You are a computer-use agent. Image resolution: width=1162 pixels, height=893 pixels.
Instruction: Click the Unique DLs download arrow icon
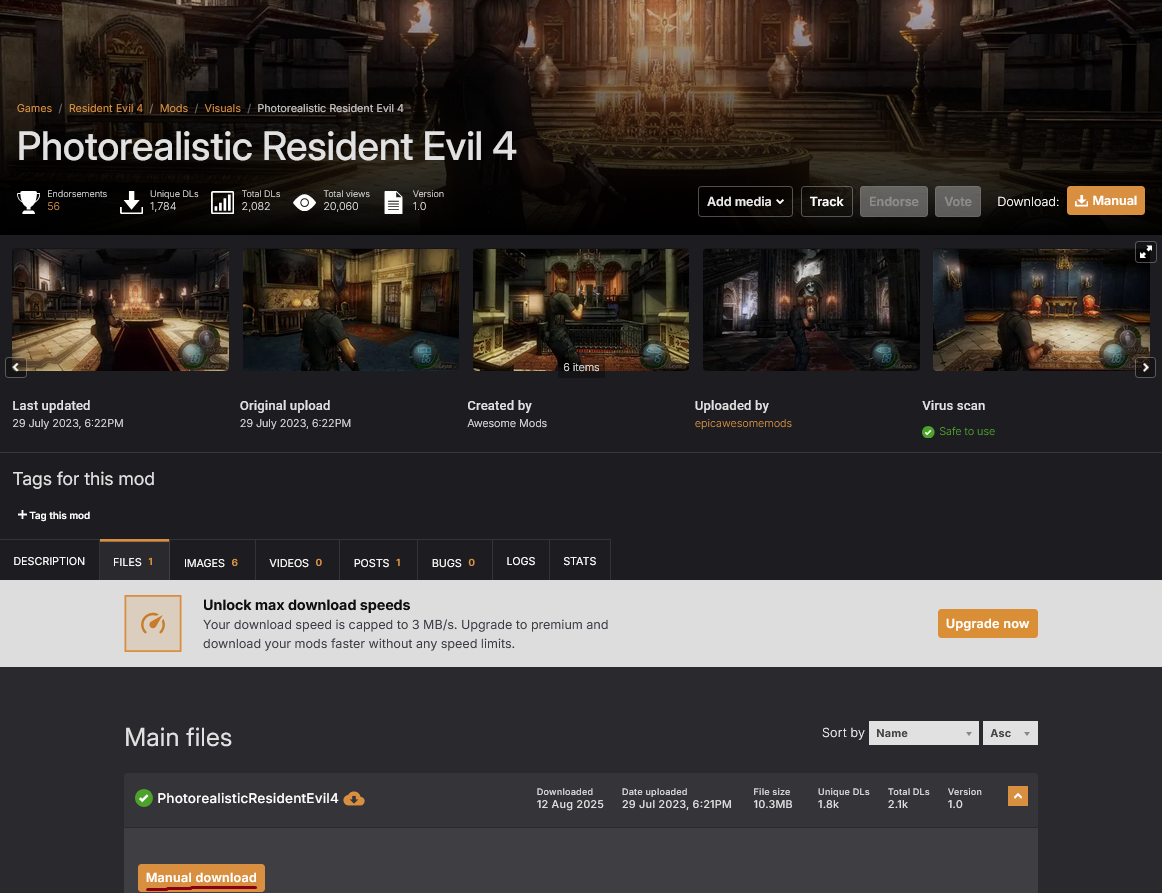131,202
